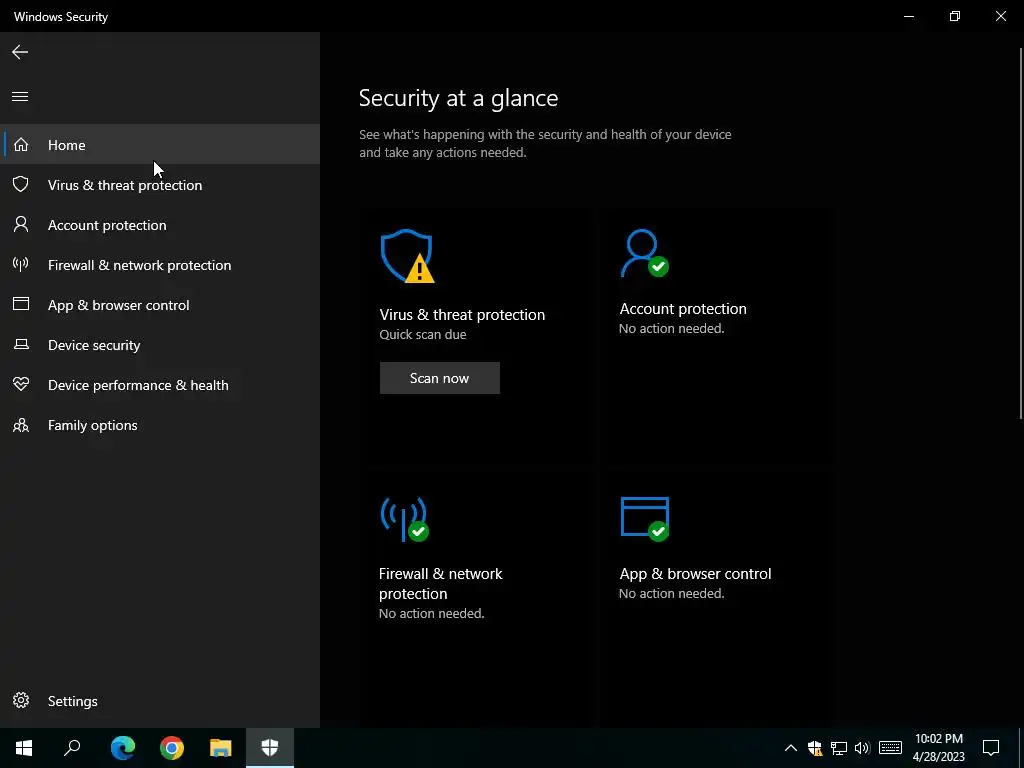The width and height of the screenshot is (1024, 768).
Task: Open the notification center icon
Action: 991,748
